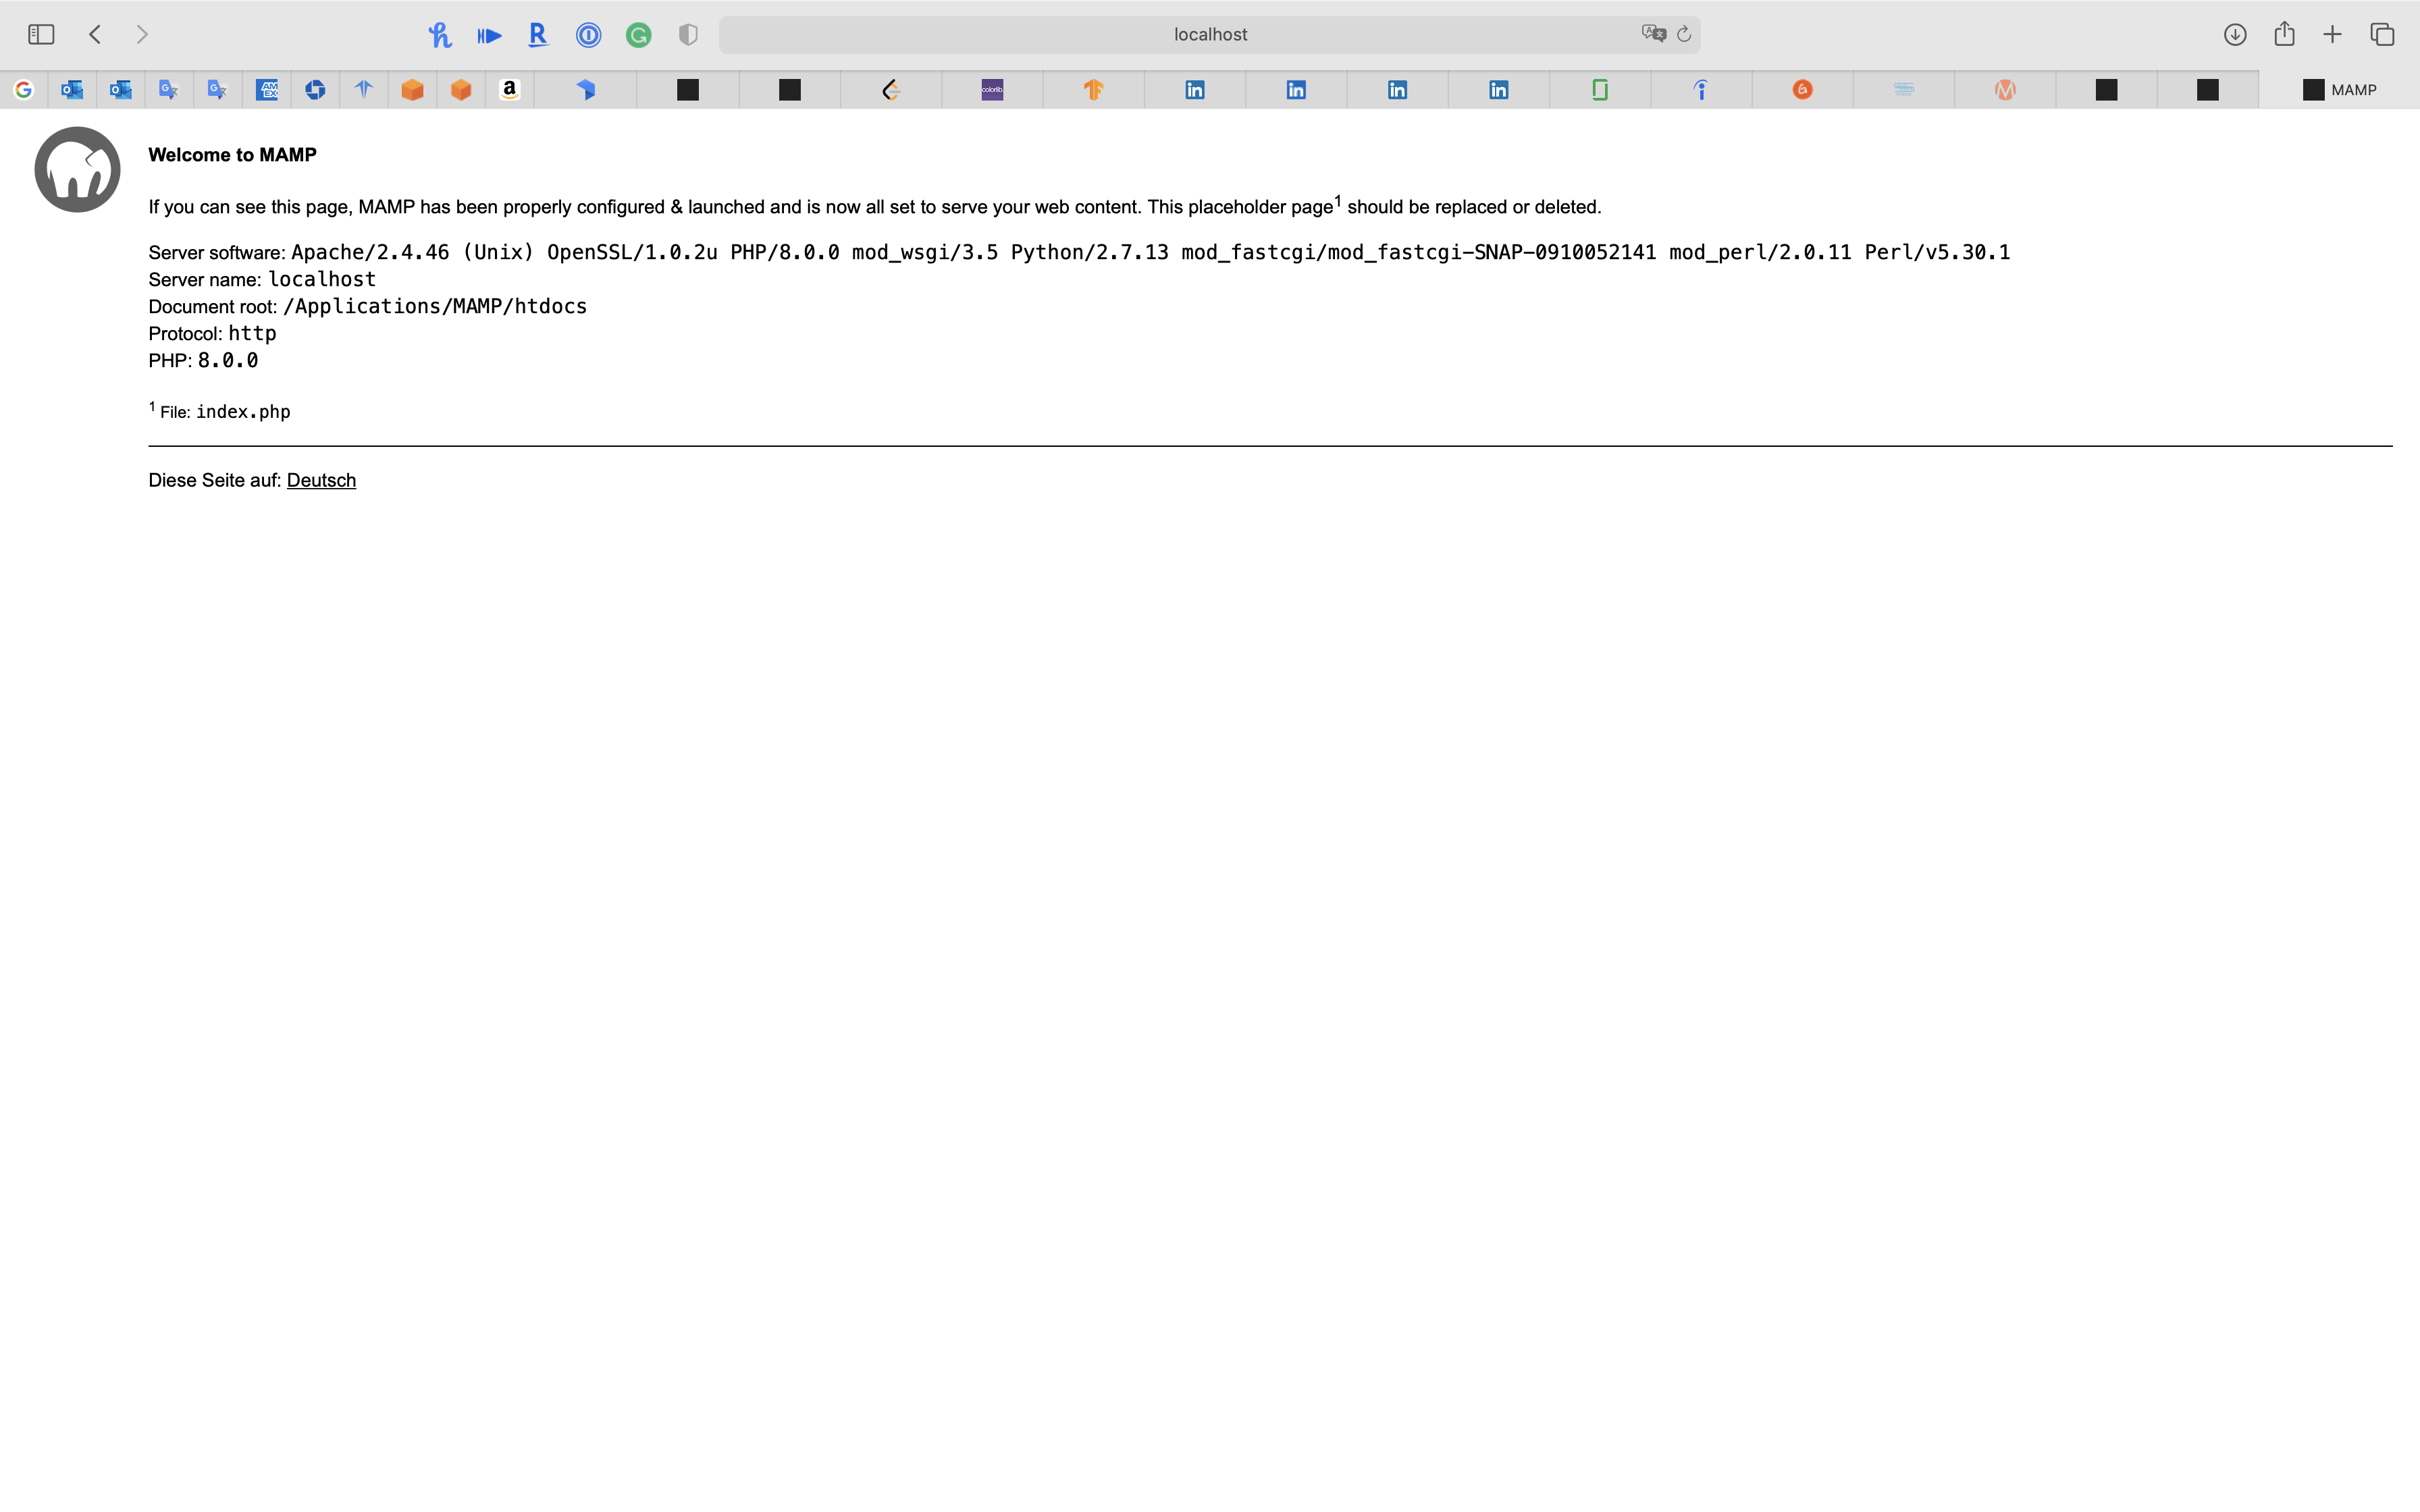
Task: Reload the localhost page
Action: point(1684,34)
